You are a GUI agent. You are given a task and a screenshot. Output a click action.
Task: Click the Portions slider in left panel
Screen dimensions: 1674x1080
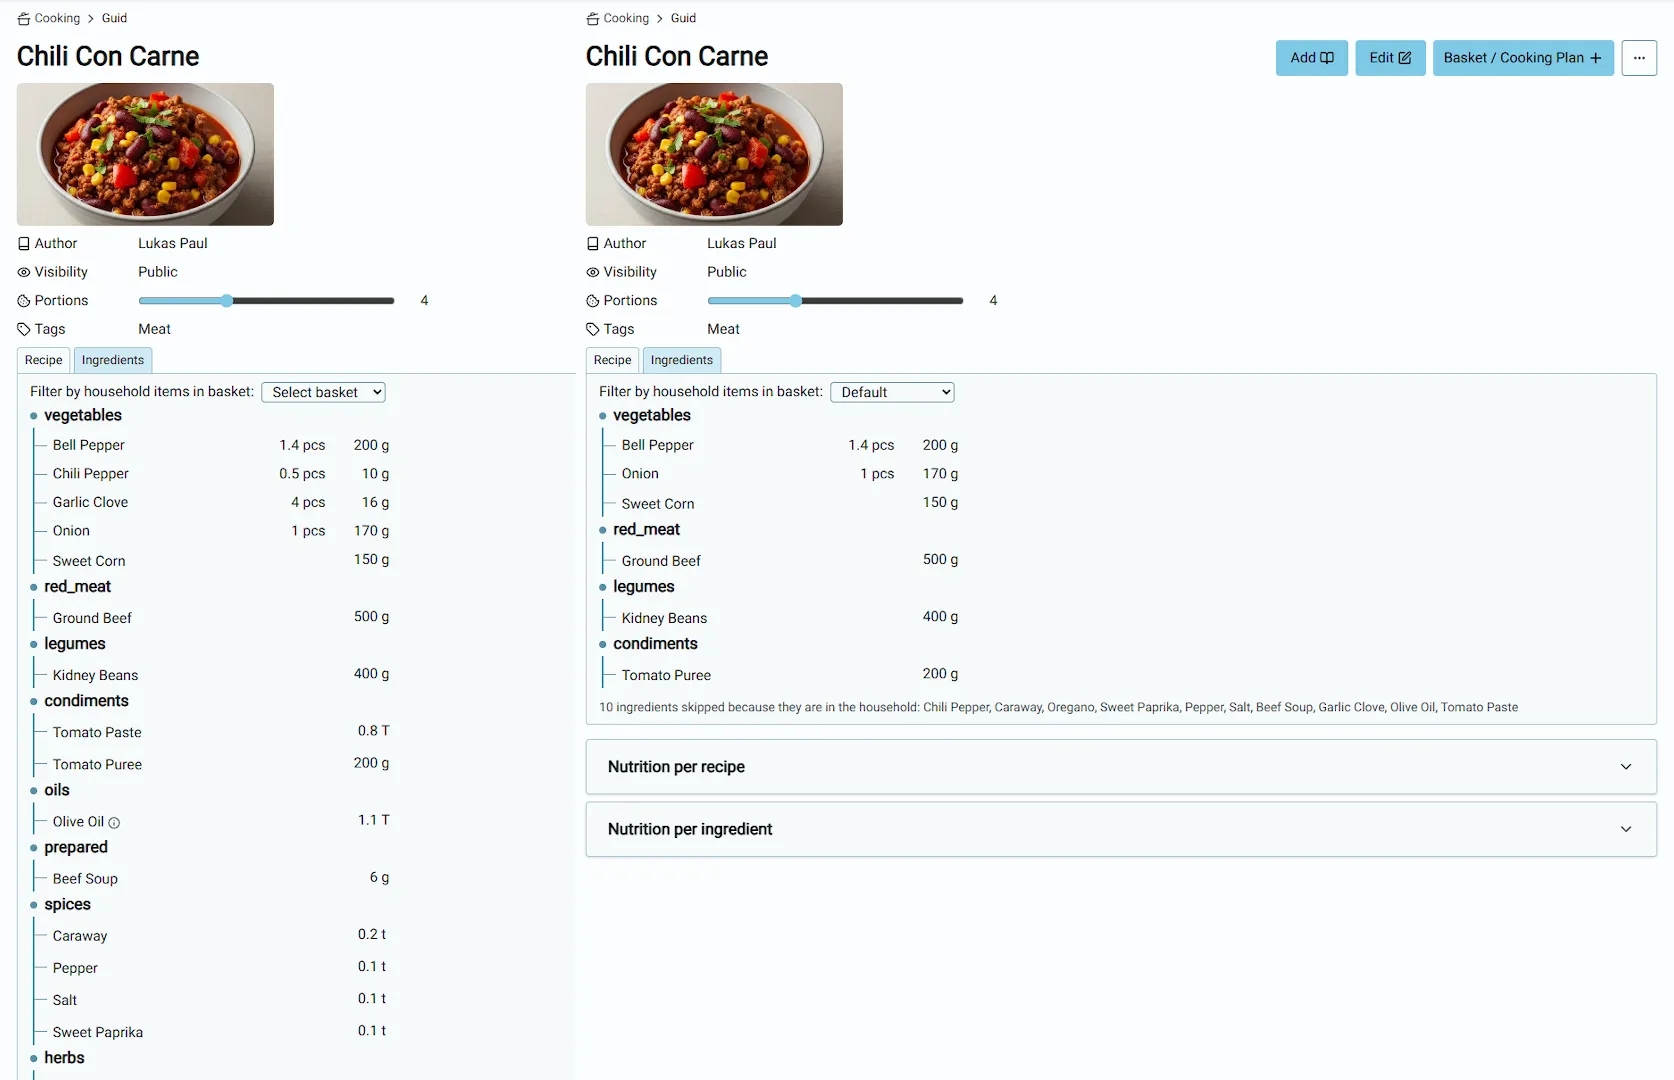(x=266, y=301)
